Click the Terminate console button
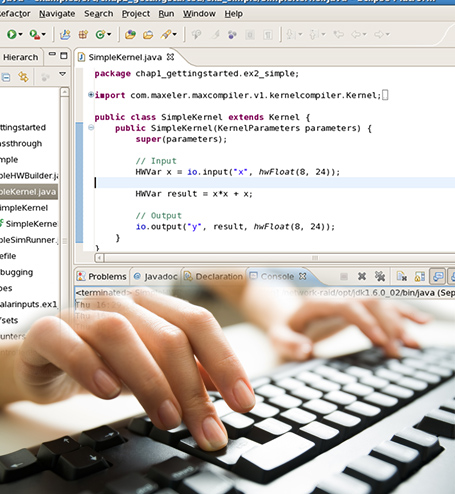 (344, 276)
